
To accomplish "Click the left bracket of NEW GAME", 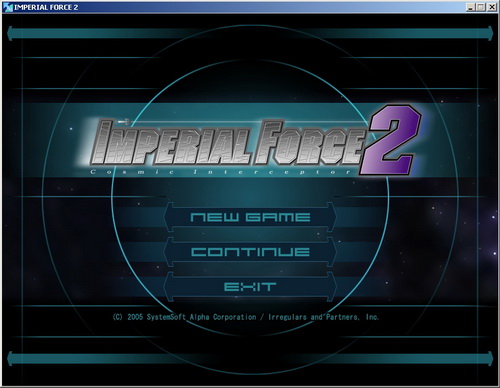I will (169, 217).
